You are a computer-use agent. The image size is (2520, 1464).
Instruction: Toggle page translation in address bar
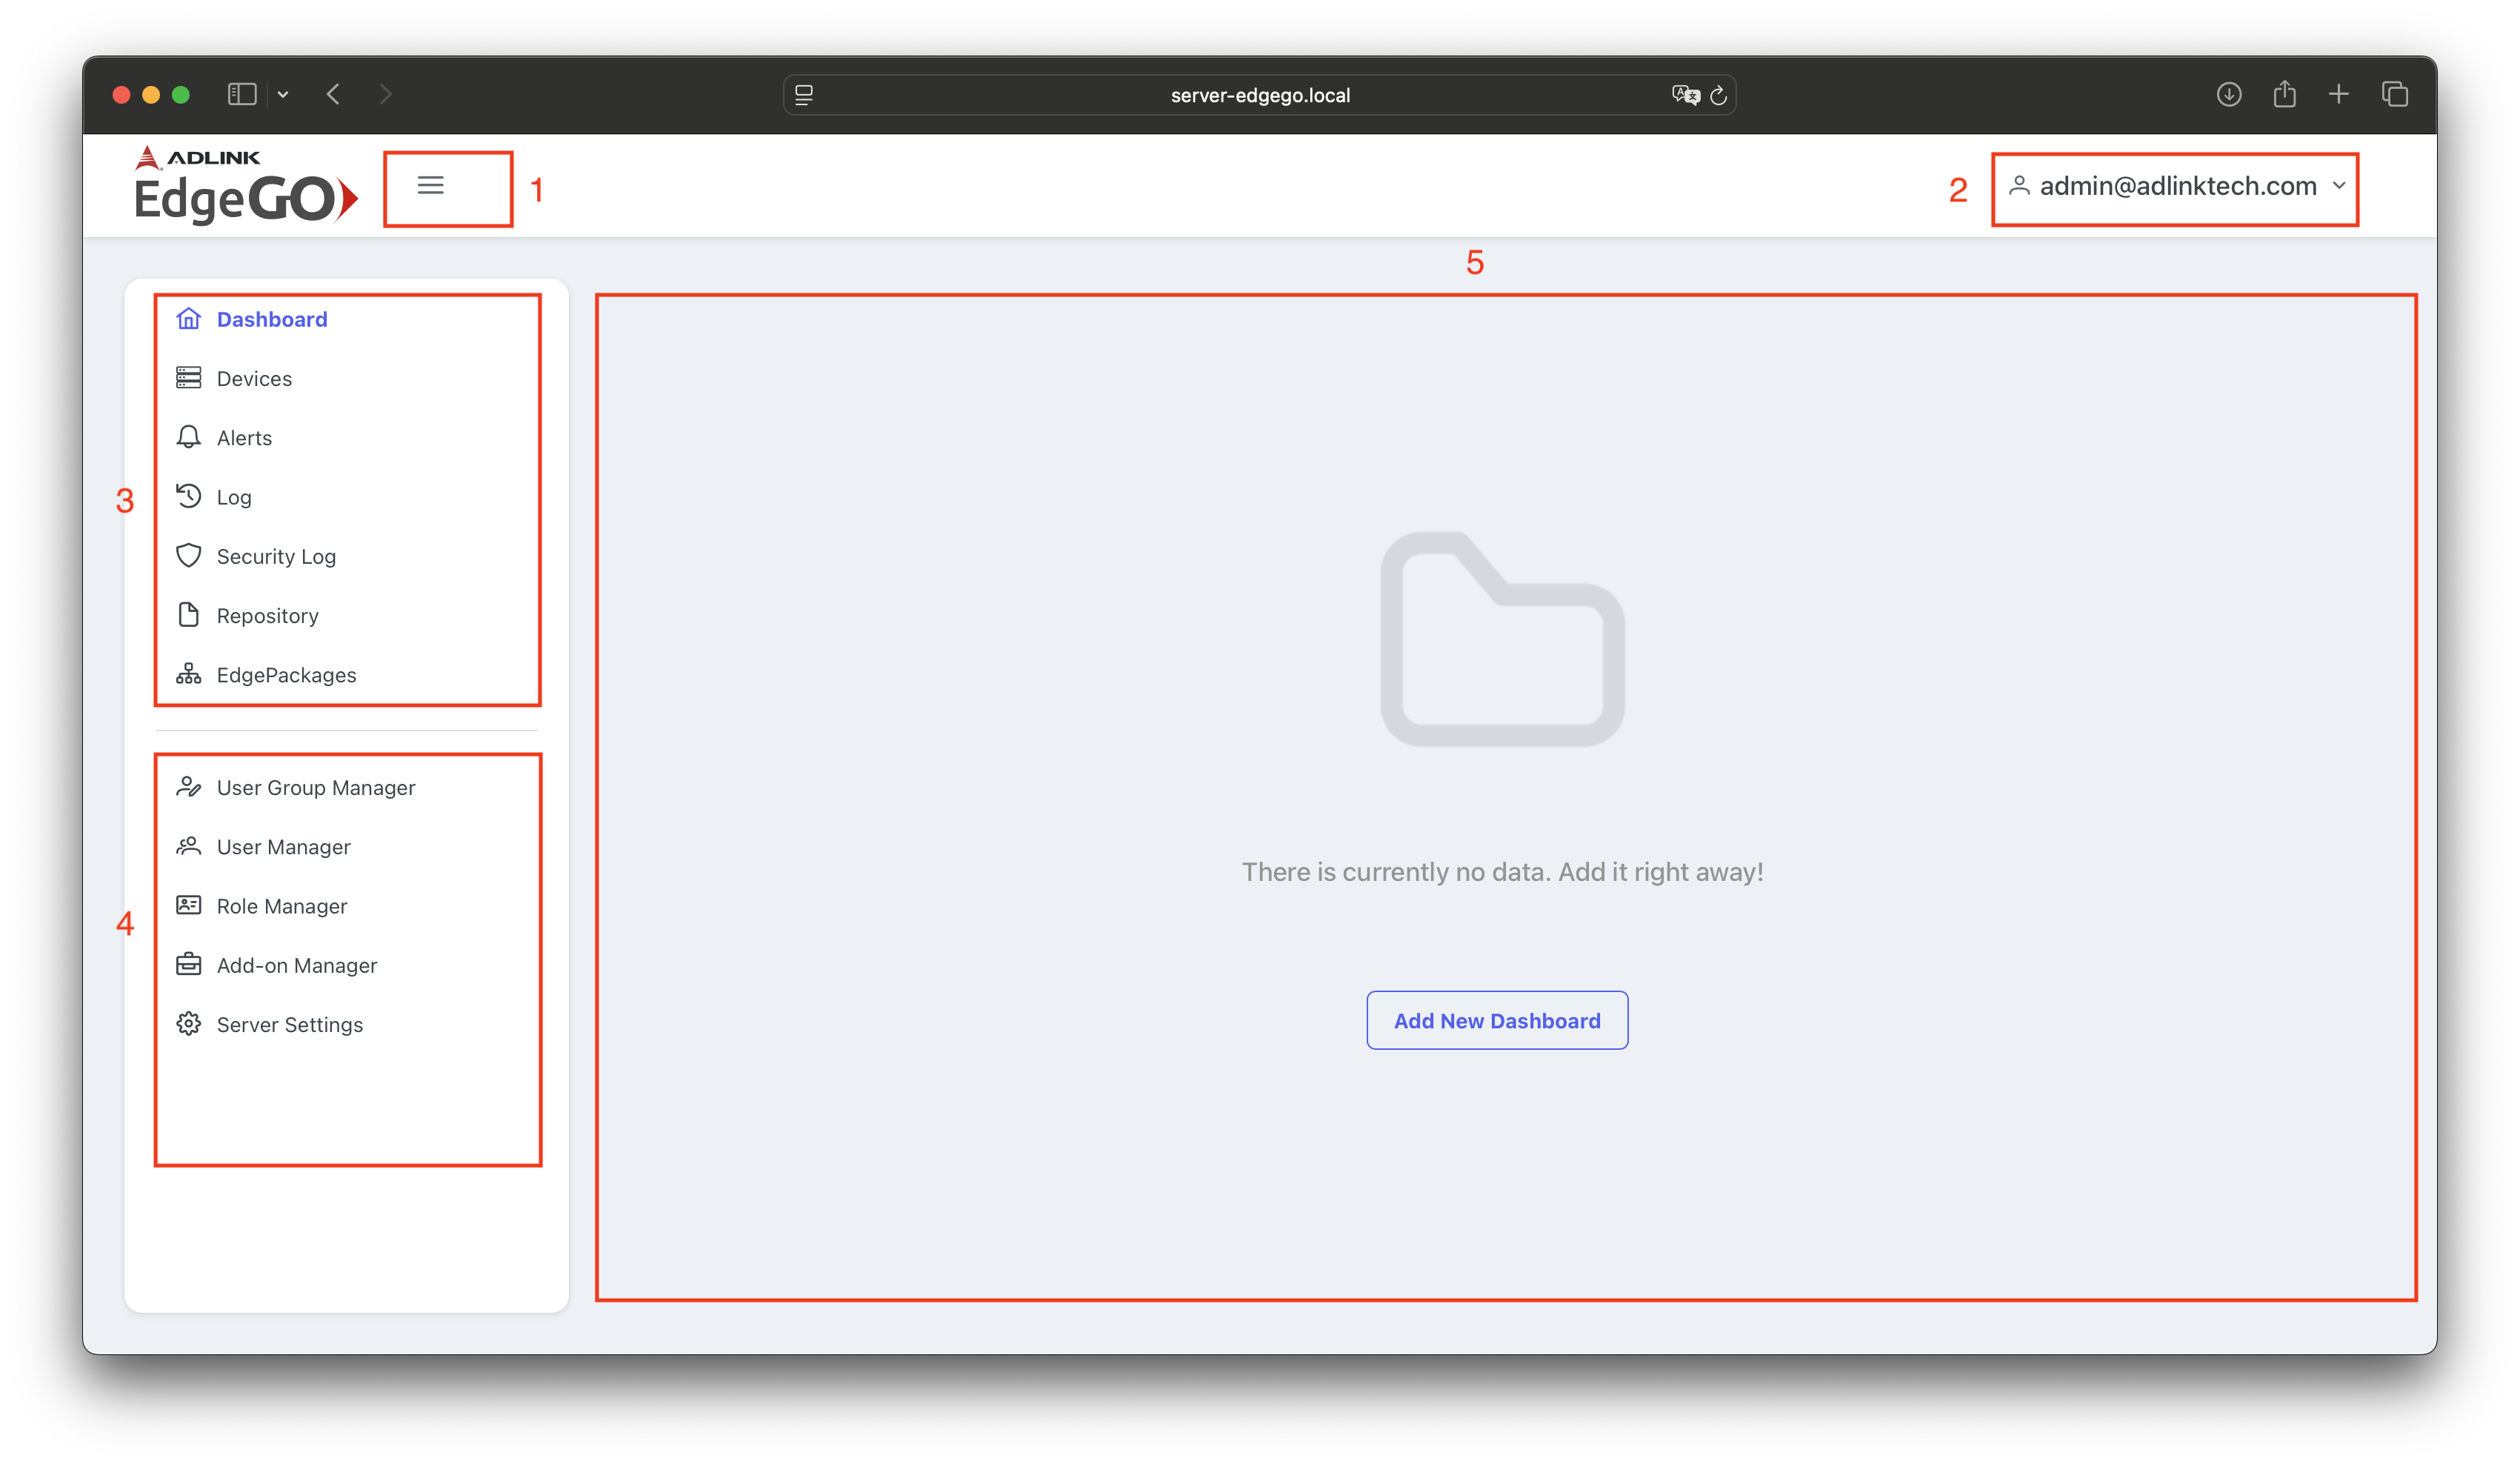[x=1685, y=94]
